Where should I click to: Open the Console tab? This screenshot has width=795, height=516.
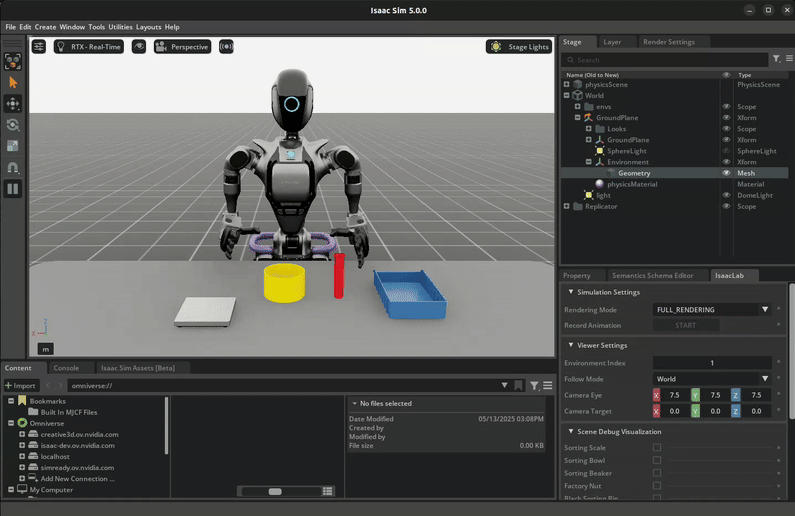66,368
